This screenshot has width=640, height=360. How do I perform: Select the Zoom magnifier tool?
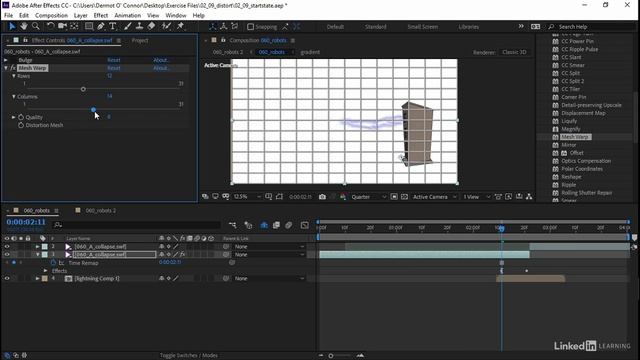(36, 26)
